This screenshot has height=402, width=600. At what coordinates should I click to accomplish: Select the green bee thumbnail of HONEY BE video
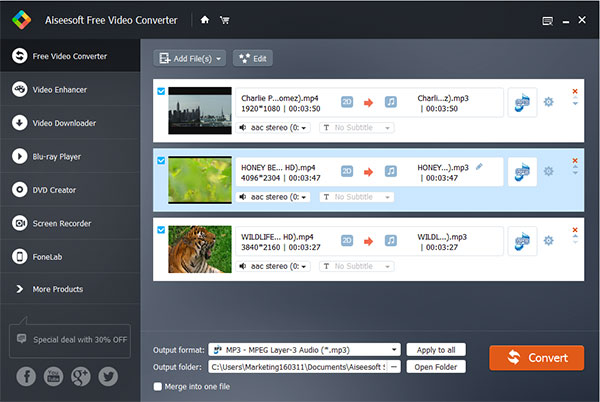click(200, 180)
